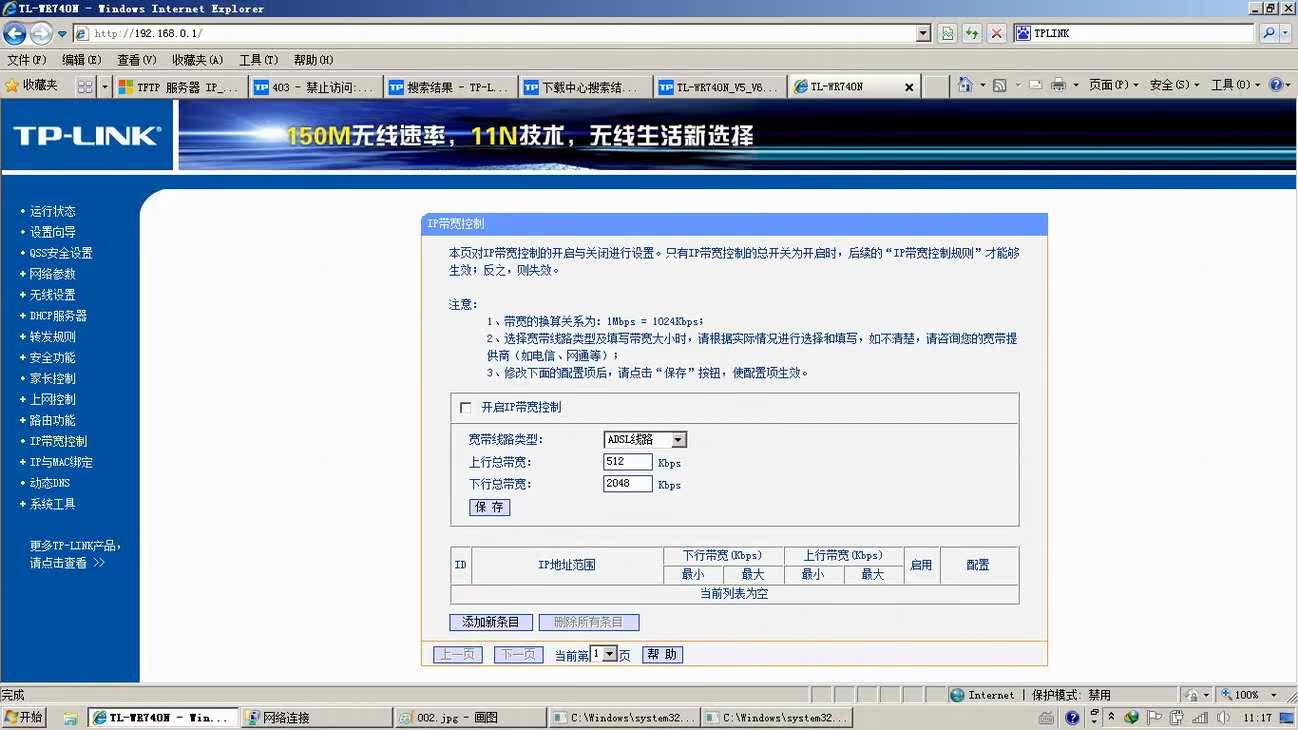Viewport: 1298px width, 730px height.
Task: Open Quick Tabs grid icon
Action: (x=85, y=87)
